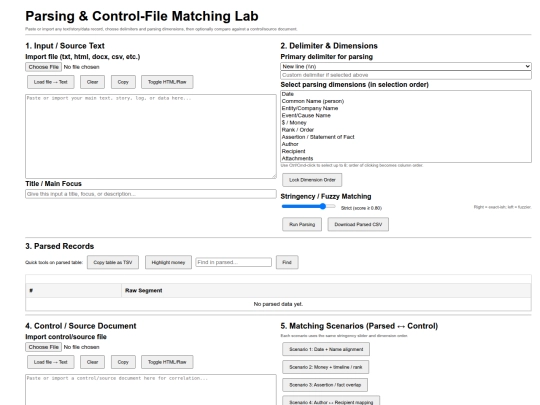Click top 'Load file → Text' button
Viewport: 540px width, 405px height.
pyautogui.click(x=51, y=82)
